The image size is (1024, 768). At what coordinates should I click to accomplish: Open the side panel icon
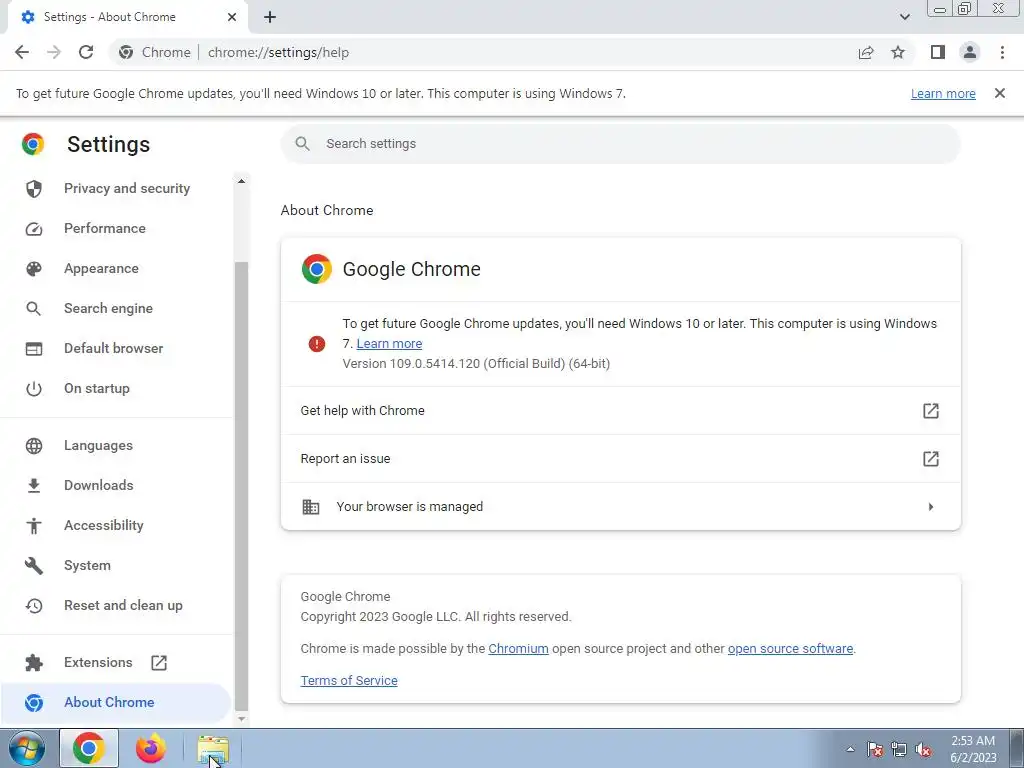point(938,52)
